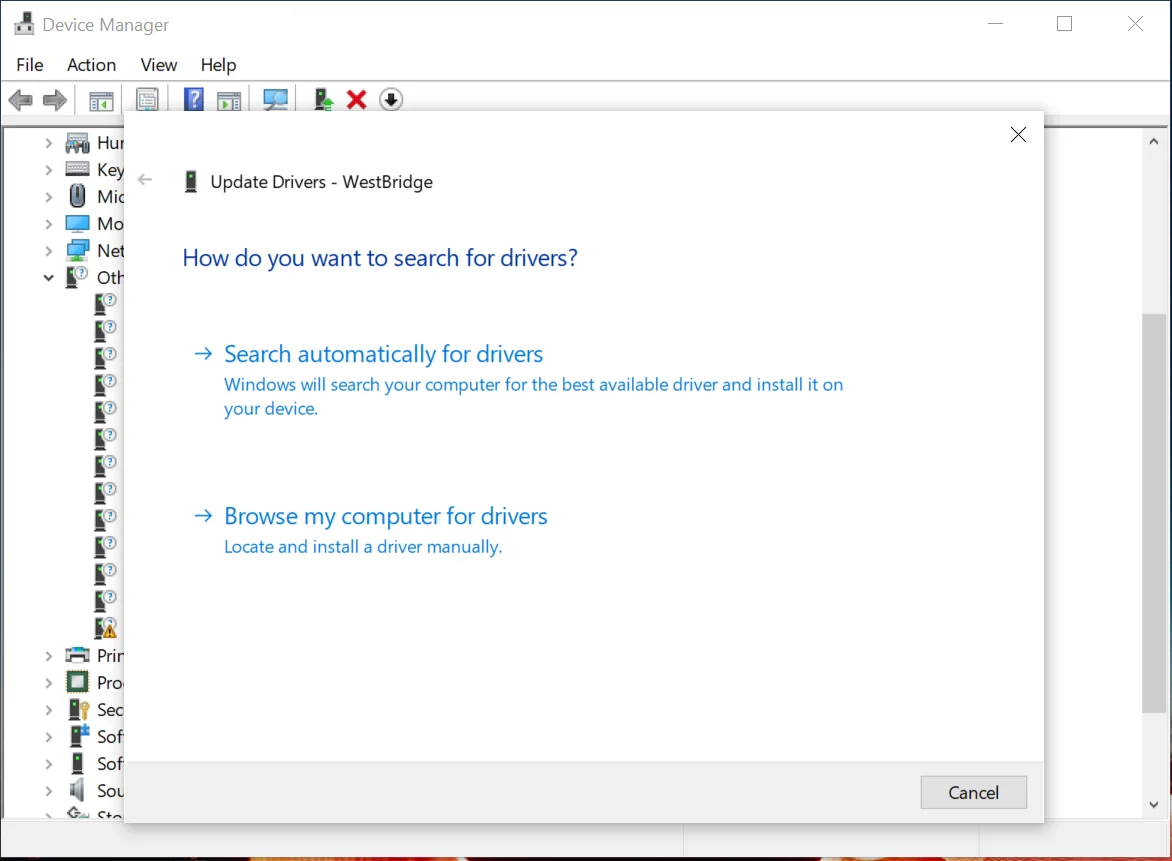The height and width of the screenshot is (861, 1172).
Task: Expand the Mice tree node
Action: pyautogui.click(x=49, y=197)
